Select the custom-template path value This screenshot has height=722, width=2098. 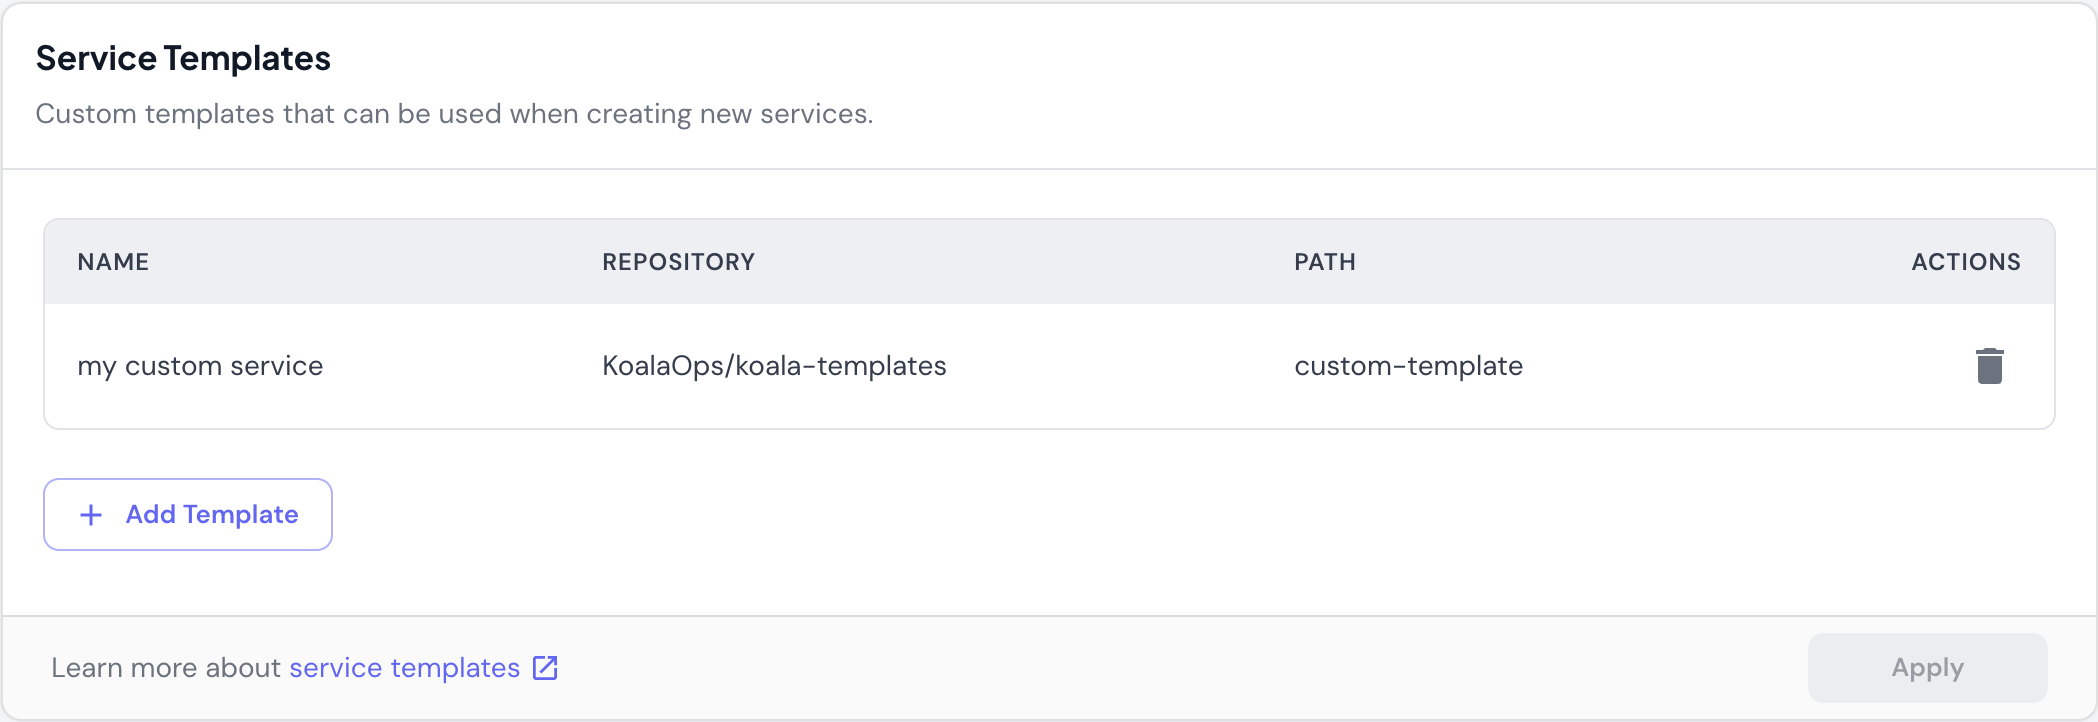(x=1408, y=366)
